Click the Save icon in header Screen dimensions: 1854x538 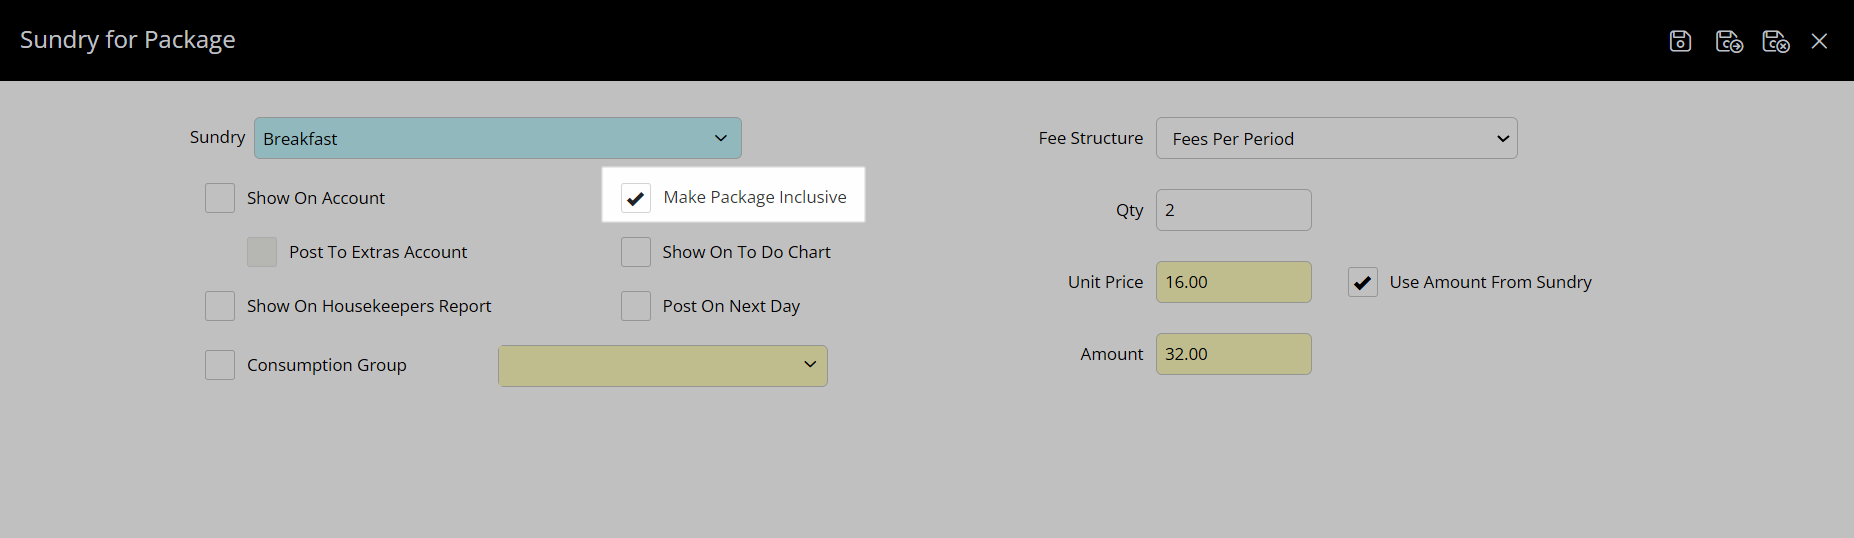tap(1680, 41)
